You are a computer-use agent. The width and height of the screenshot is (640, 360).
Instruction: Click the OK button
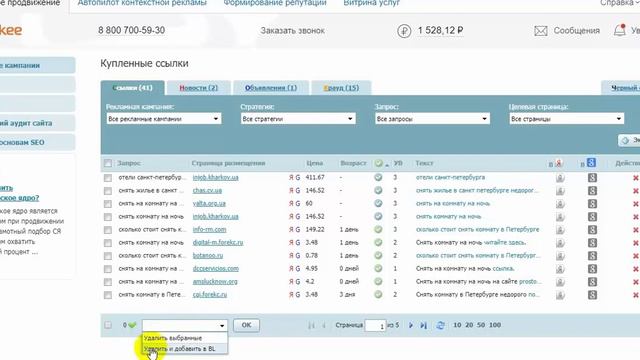coord(246,325)
